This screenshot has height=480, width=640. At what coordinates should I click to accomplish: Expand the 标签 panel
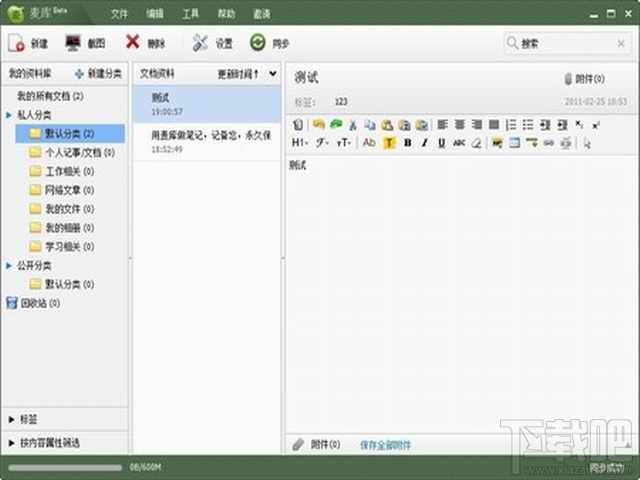11,419
